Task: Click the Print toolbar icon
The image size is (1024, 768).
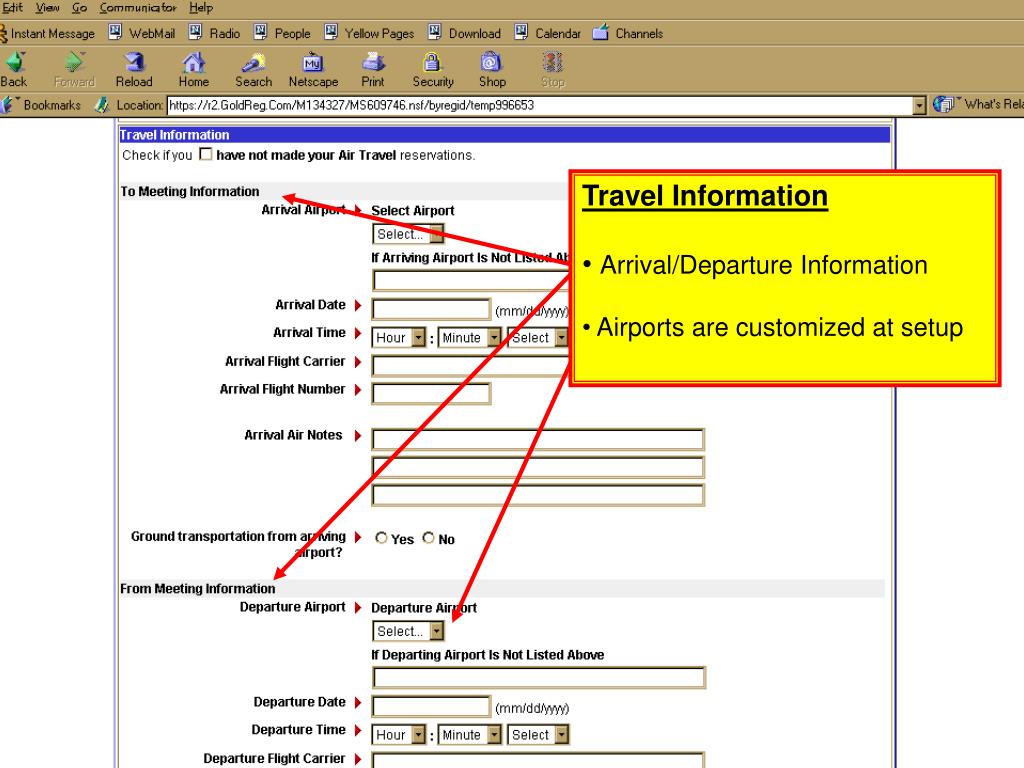Action: coord(373,69)
